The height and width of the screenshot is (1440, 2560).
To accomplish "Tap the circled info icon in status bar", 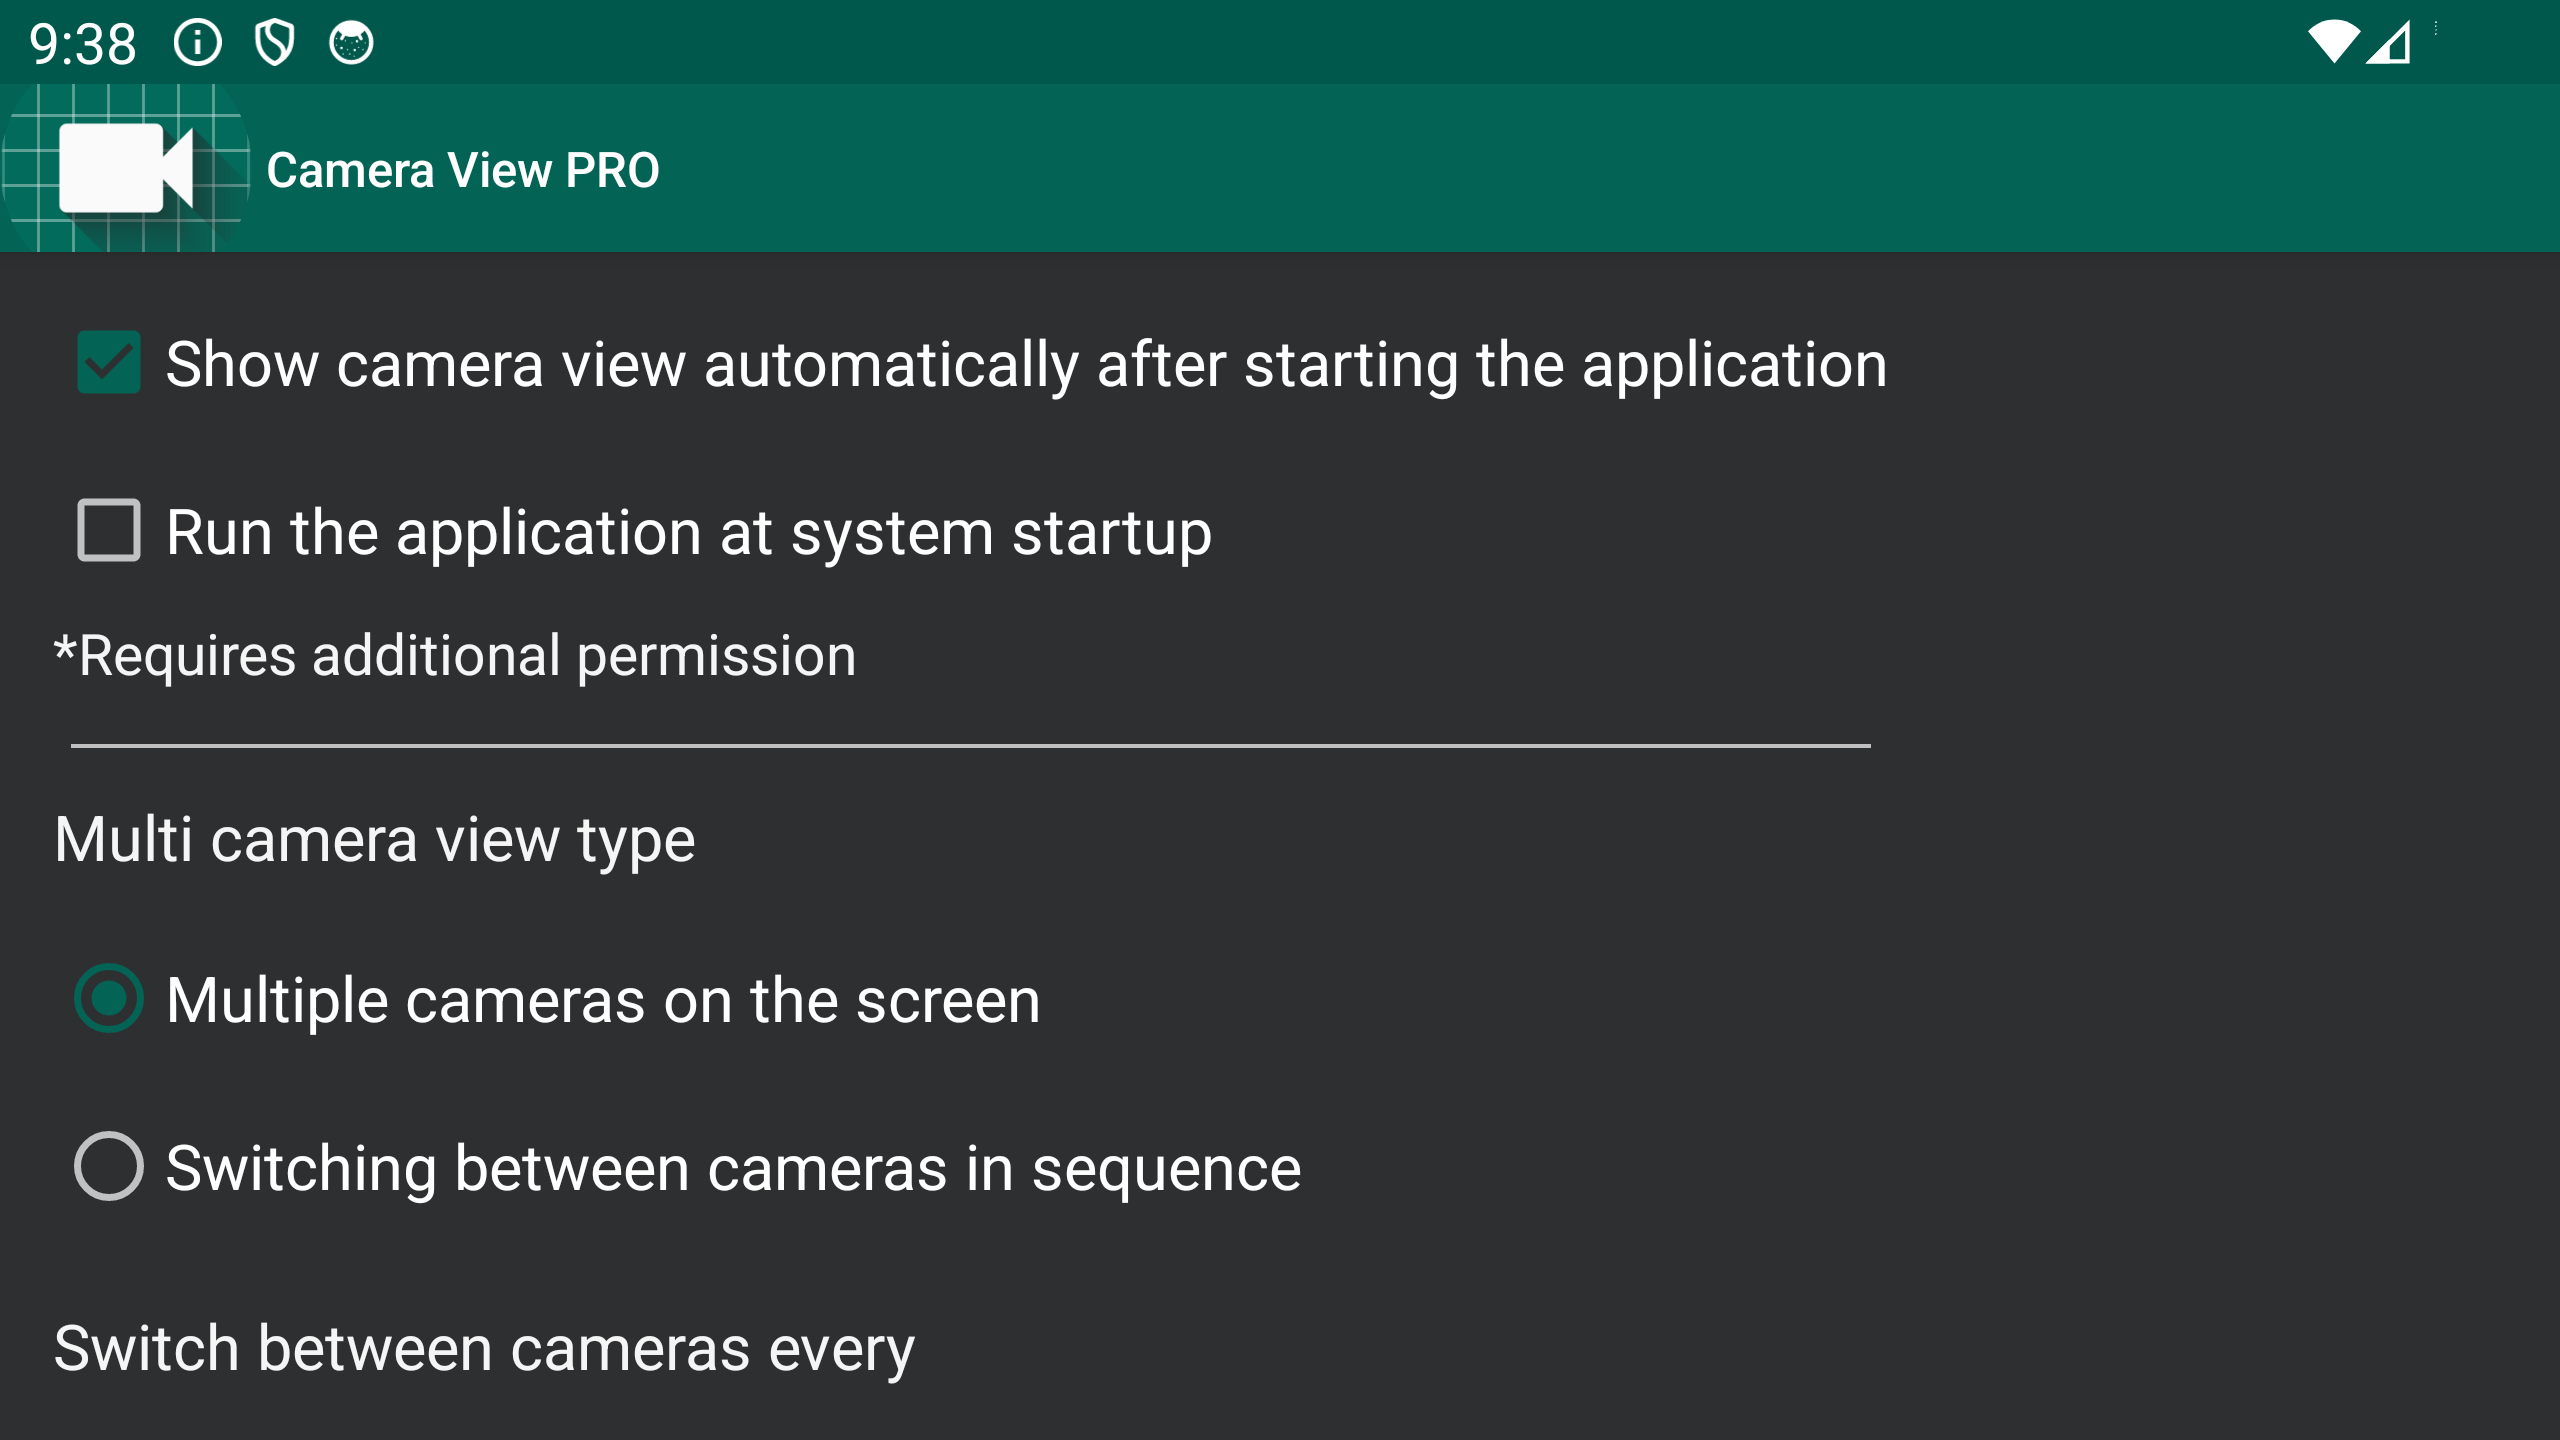I will (x=197, y=43).
